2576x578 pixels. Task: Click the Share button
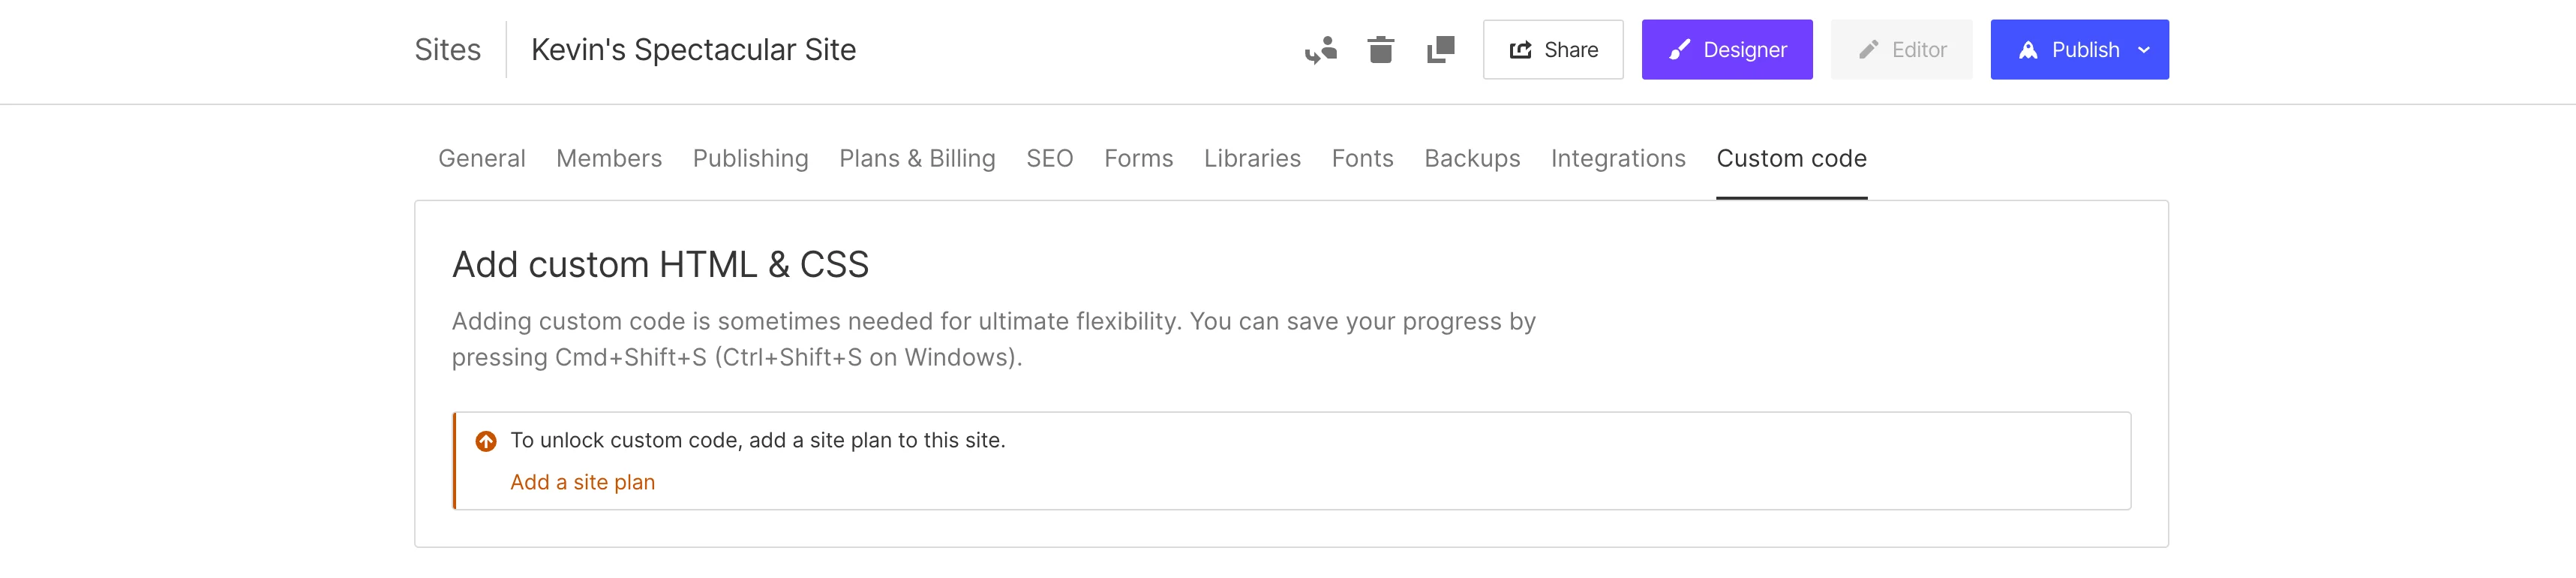(1552, 48)
